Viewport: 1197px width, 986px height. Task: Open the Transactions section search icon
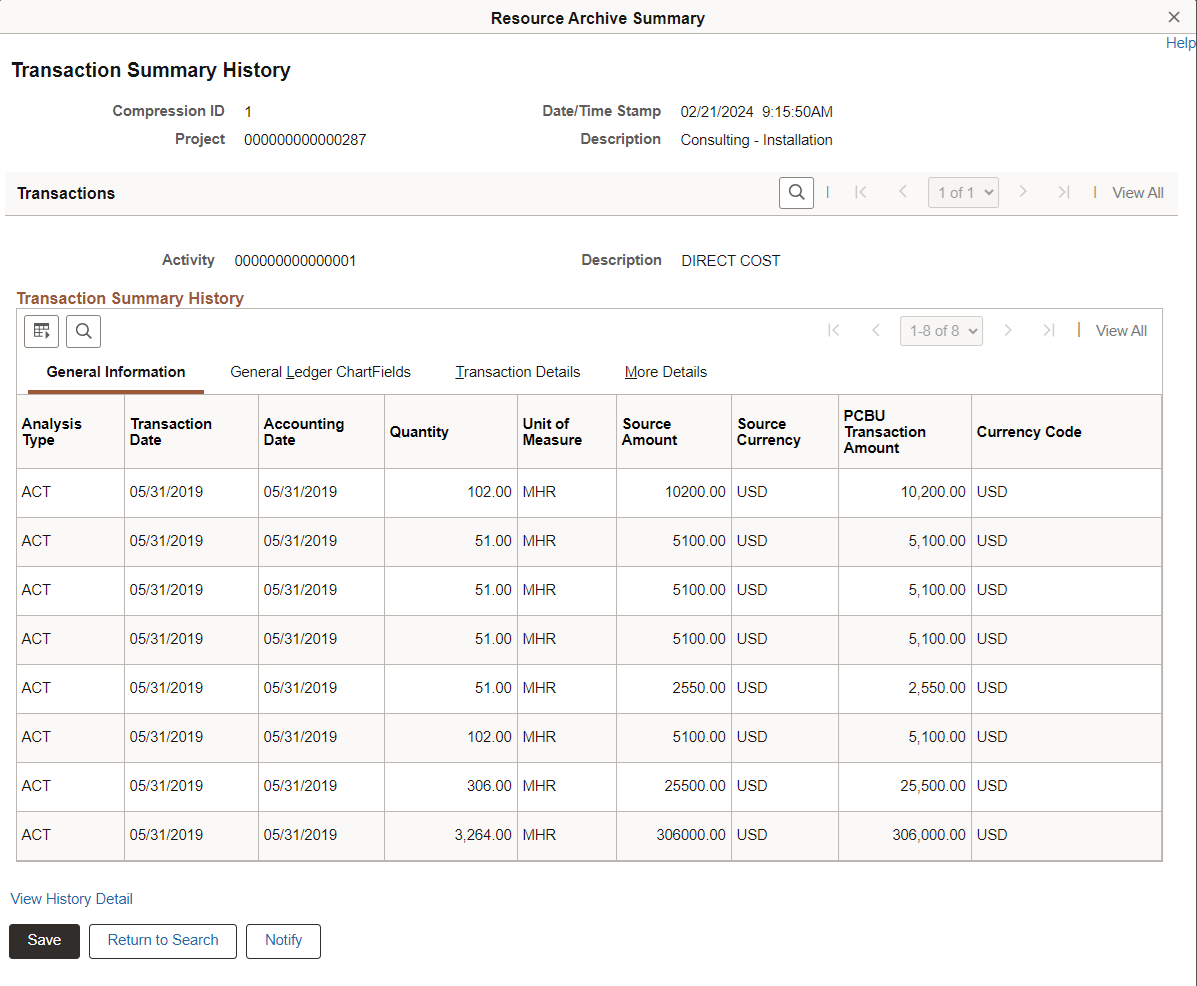coord(796,192)
